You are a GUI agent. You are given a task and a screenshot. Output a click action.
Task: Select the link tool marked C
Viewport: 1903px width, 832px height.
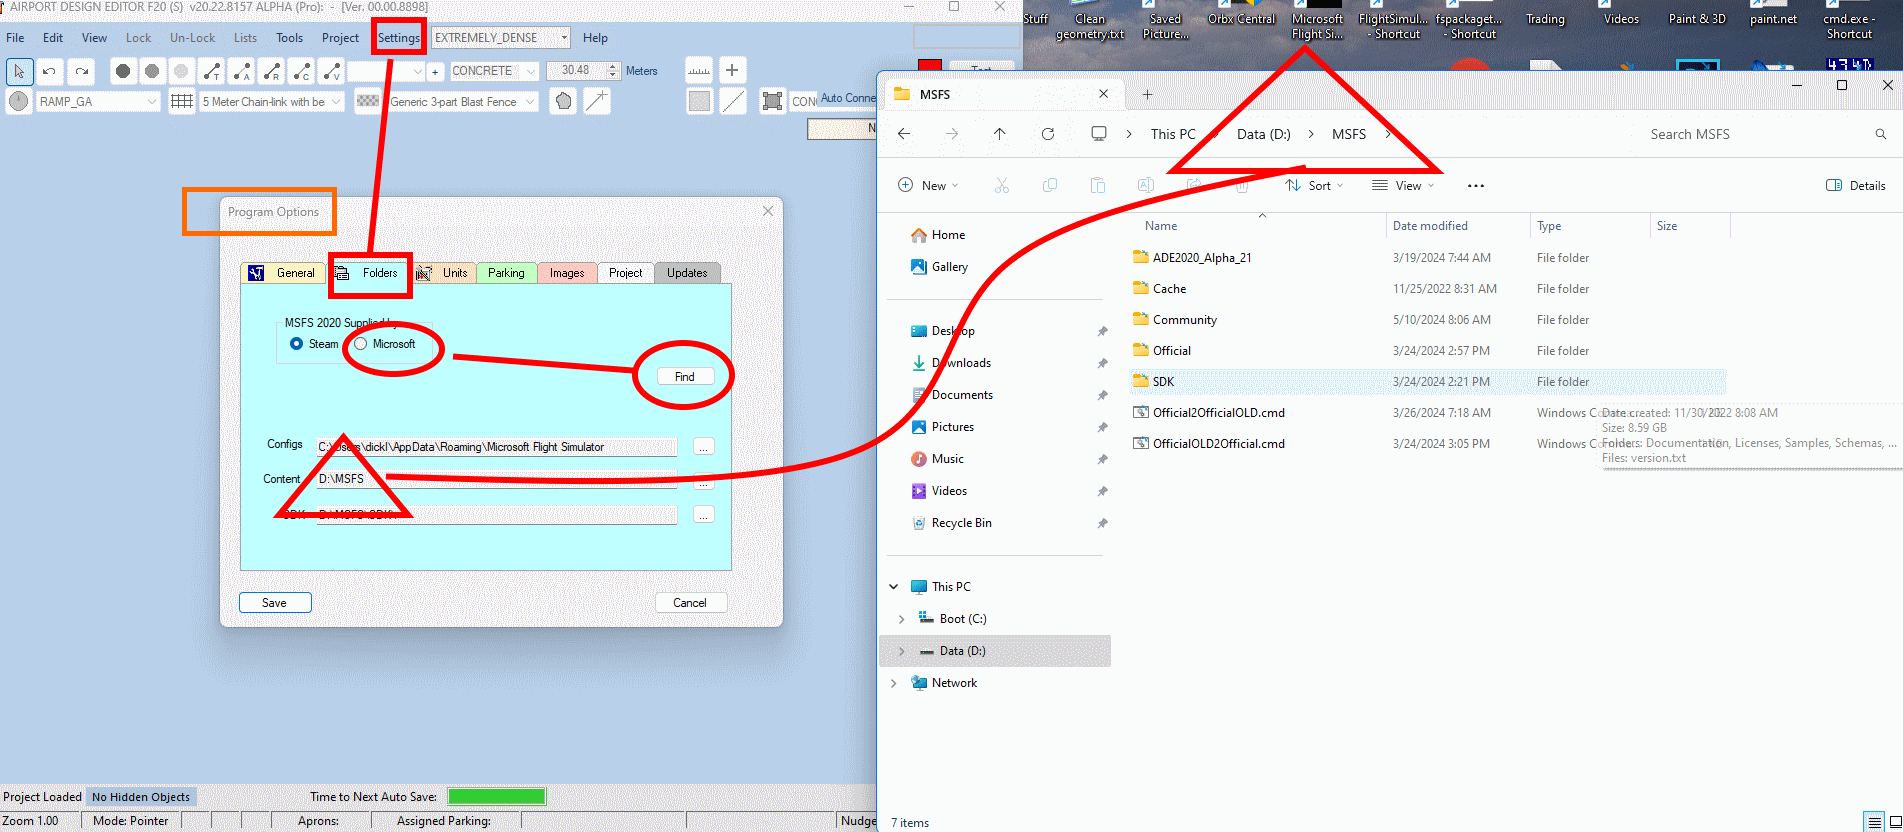[x=301, y=71]
